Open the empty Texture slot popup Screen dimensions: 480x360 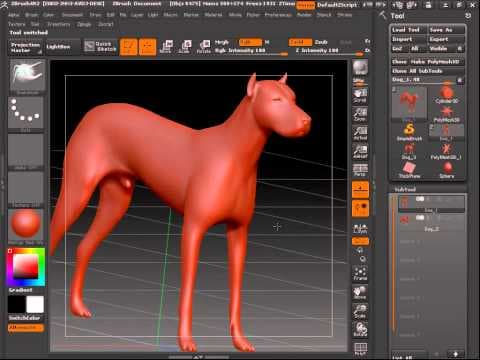26,189
